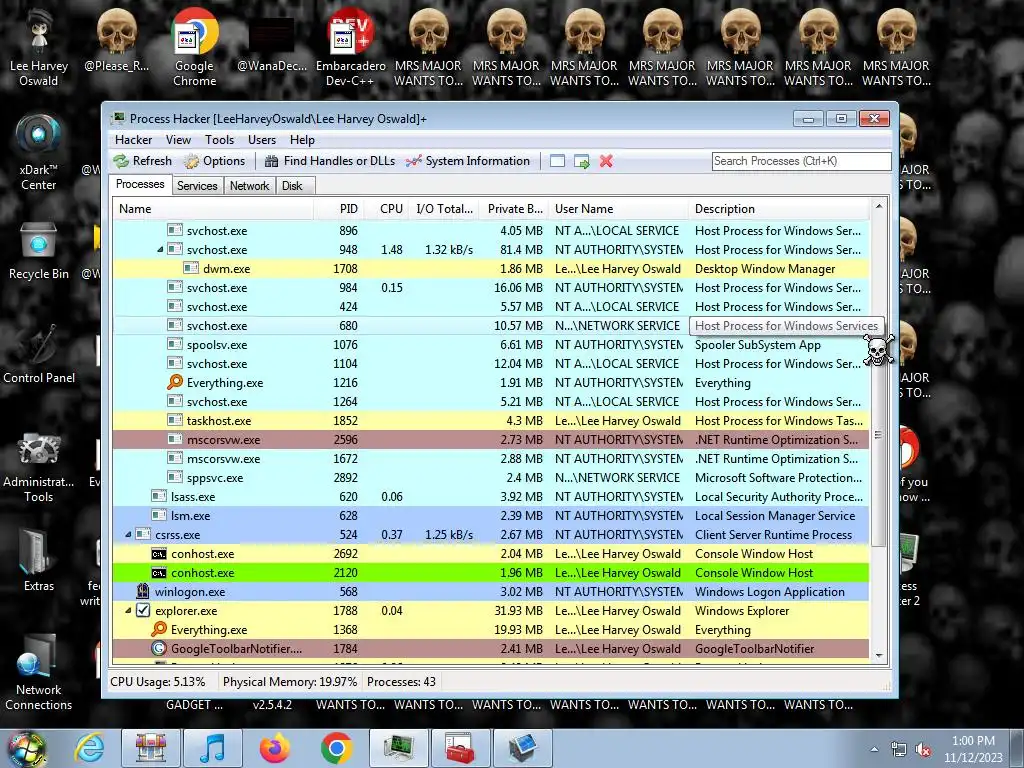This screenshot has width=1024, height=768.
Task: Sort by the Description column header
Action: 779,209
